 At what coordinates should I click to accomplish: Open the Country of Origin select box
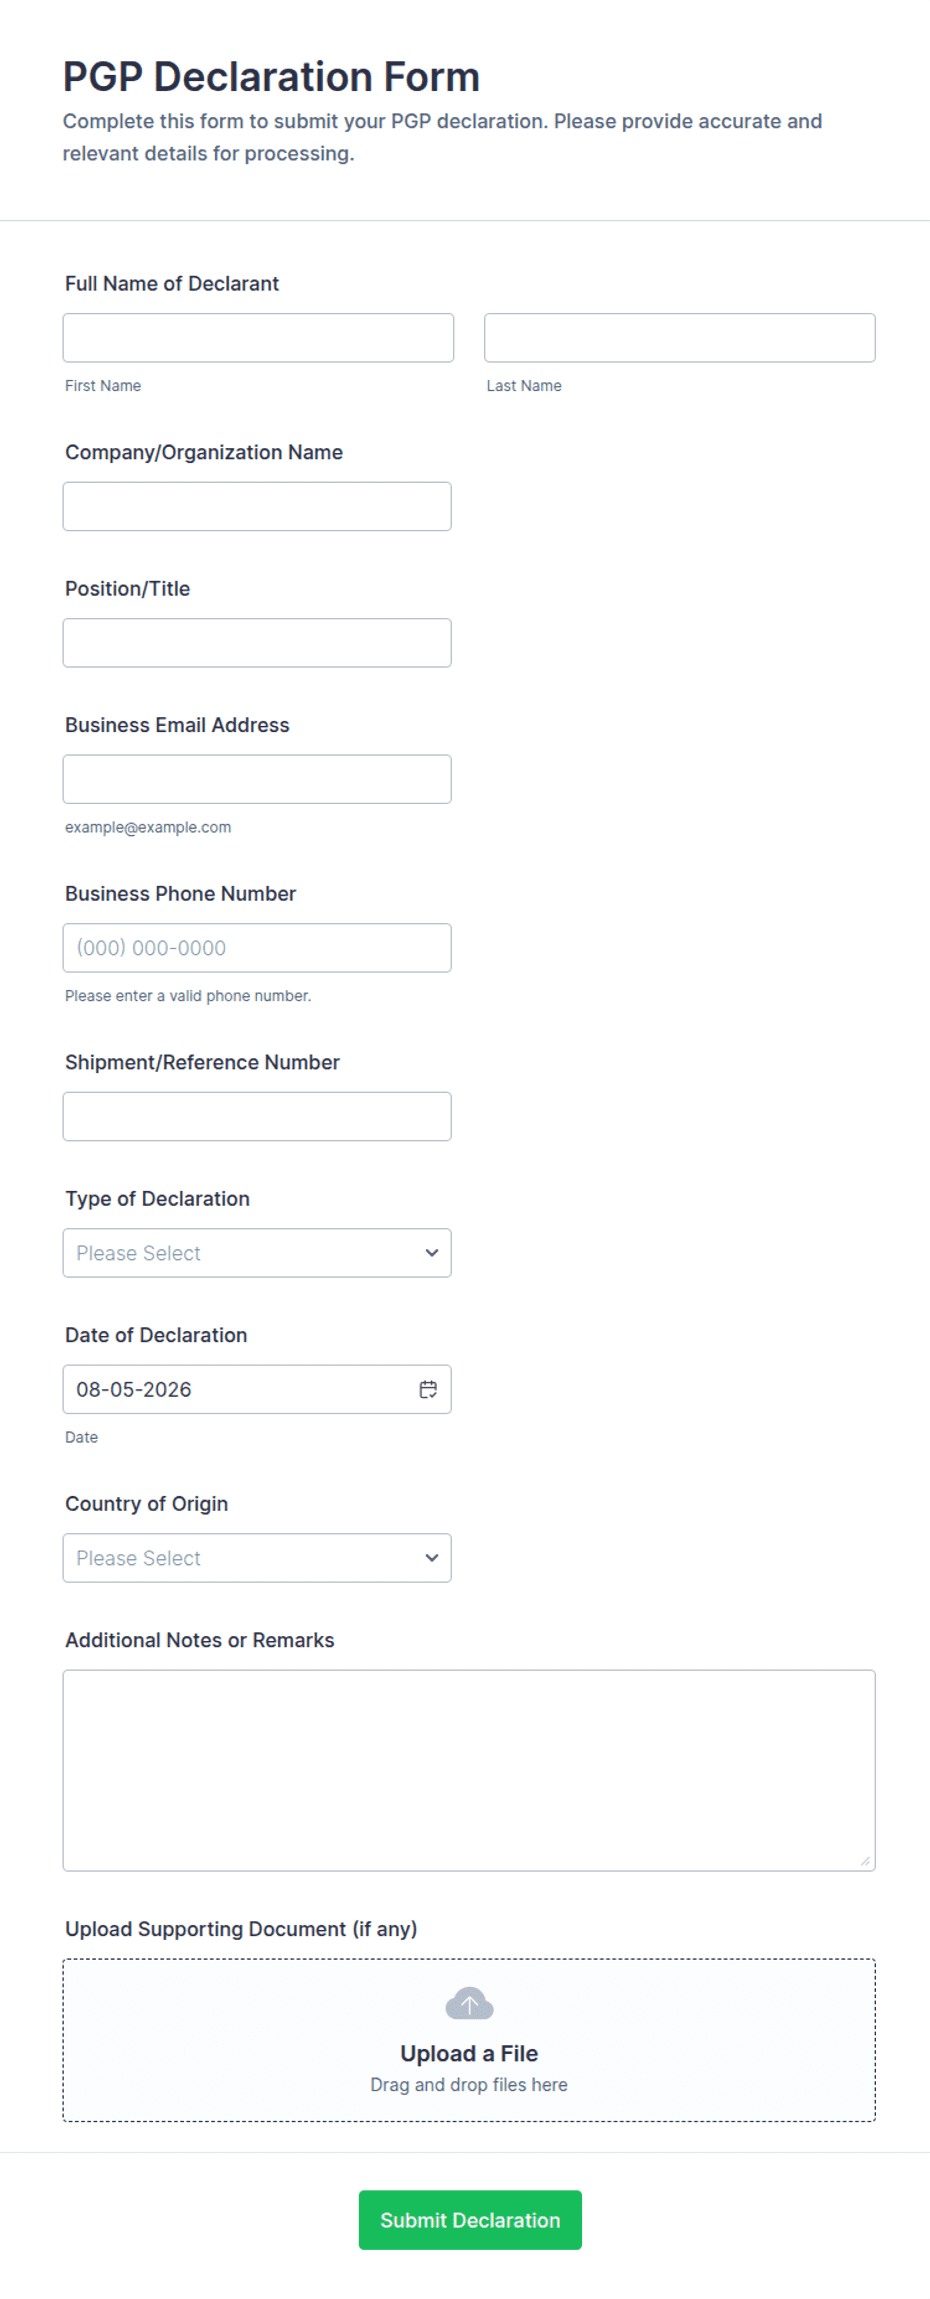click(257, 1558)
